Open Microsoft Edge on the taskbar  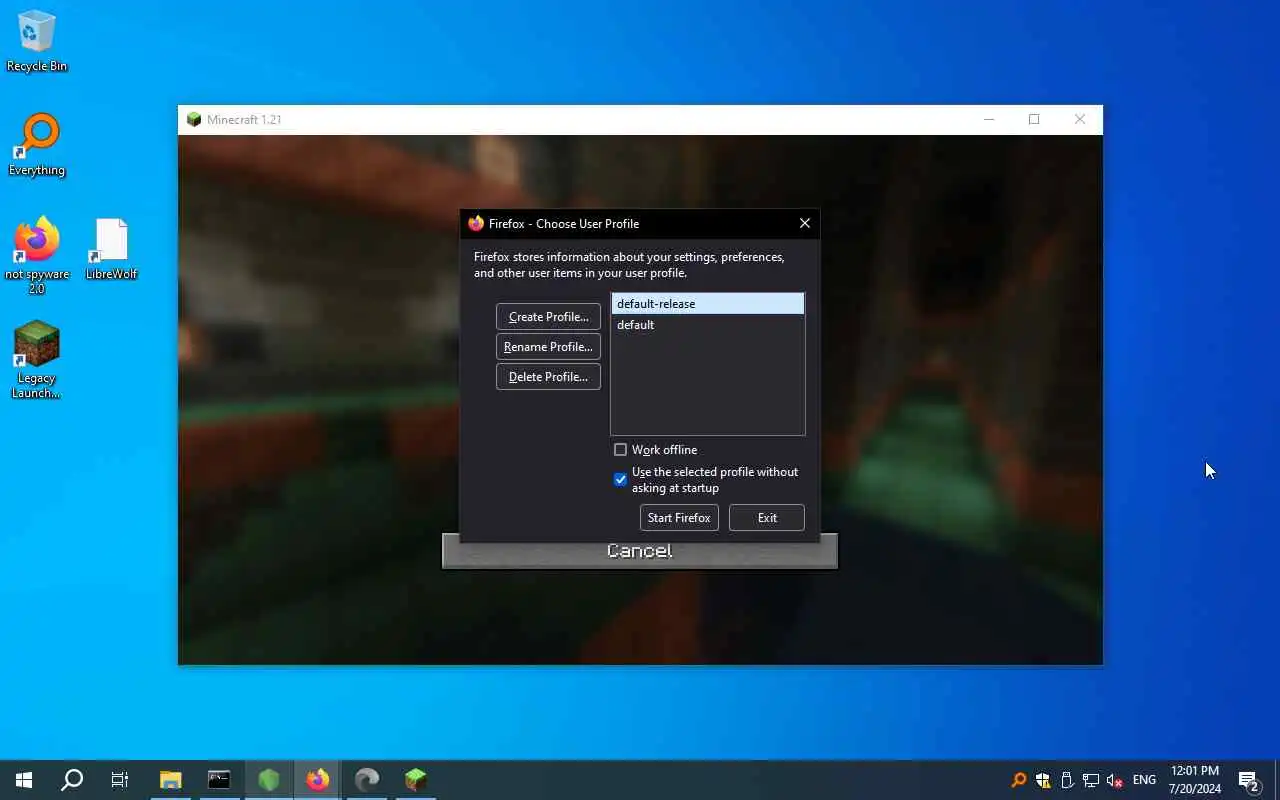point(366,780)
